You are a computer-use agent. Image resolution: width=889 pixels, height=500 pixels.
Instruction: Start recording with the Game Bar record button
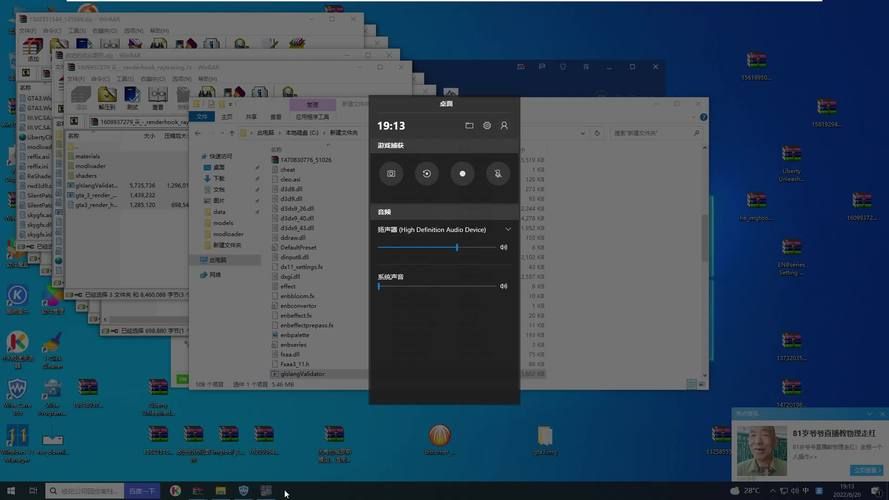[x=462, y=173]
